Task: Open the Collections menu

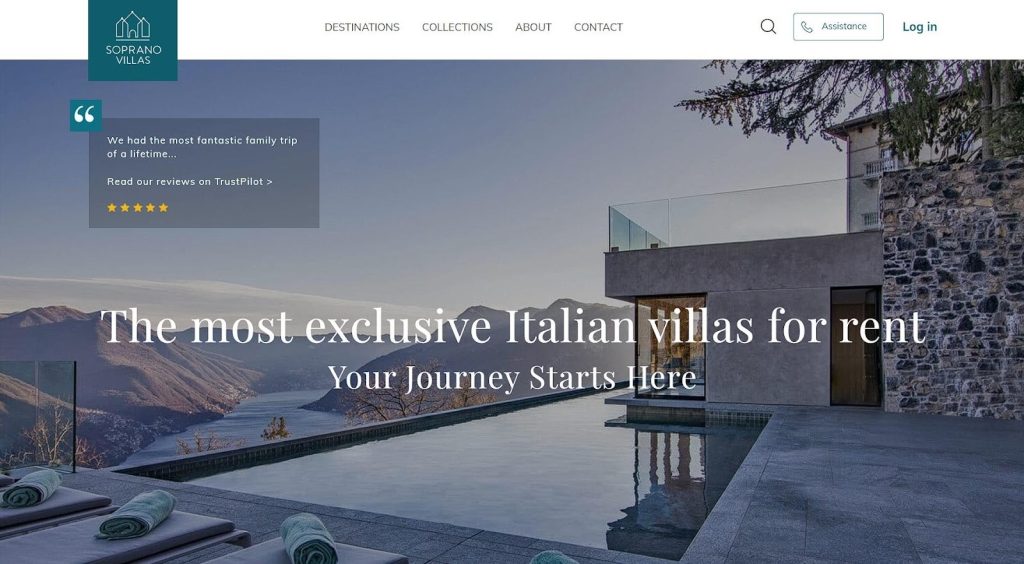Action: [x=457, y=27]
